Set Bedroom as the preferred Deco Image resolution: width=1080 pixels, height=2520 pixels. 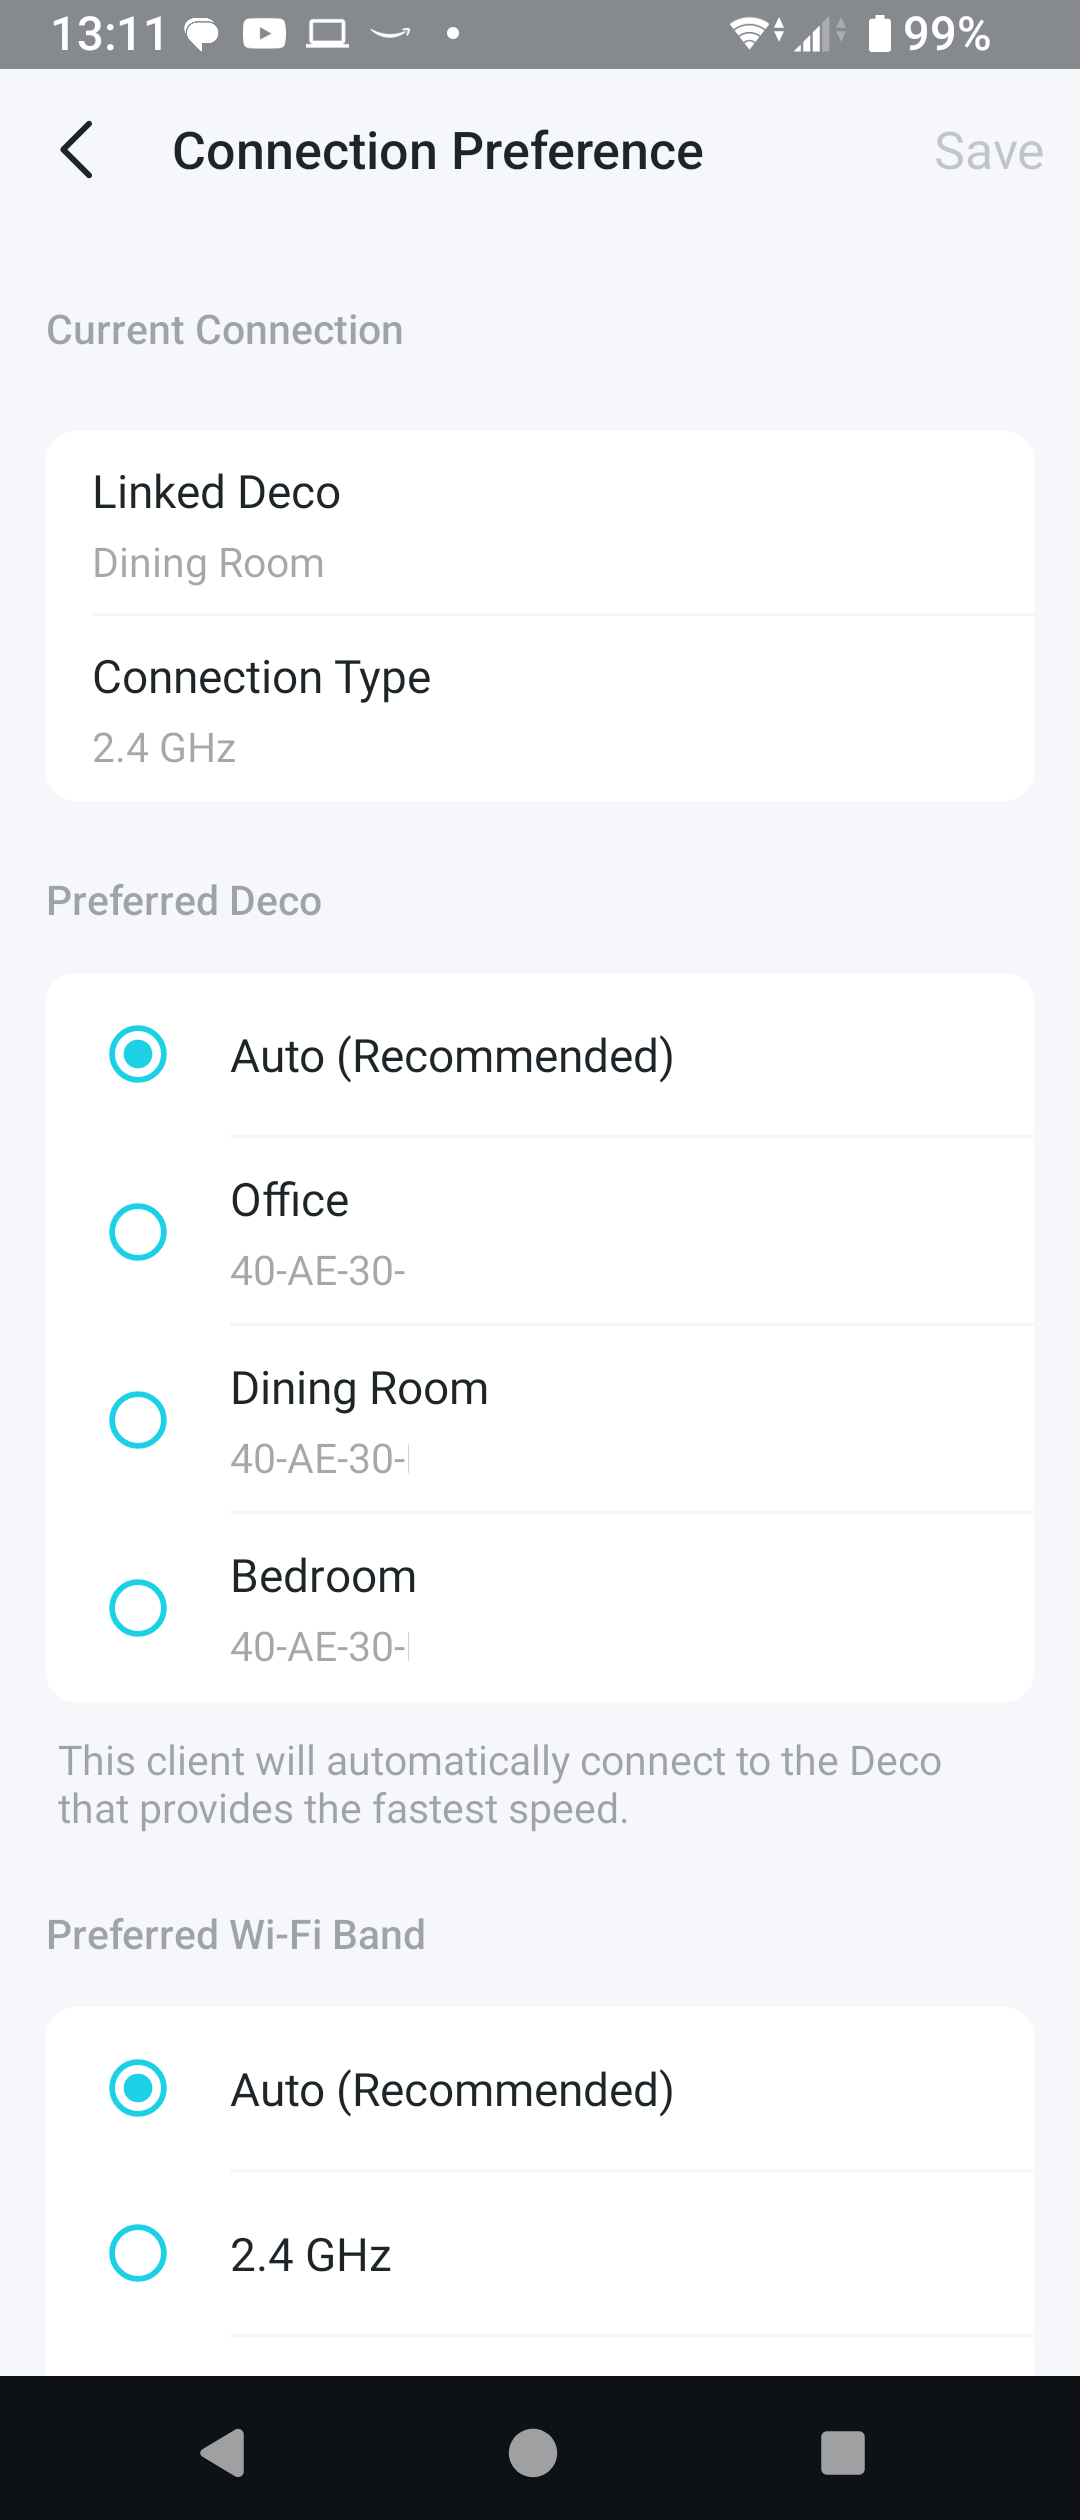[x=138, y=1608]
